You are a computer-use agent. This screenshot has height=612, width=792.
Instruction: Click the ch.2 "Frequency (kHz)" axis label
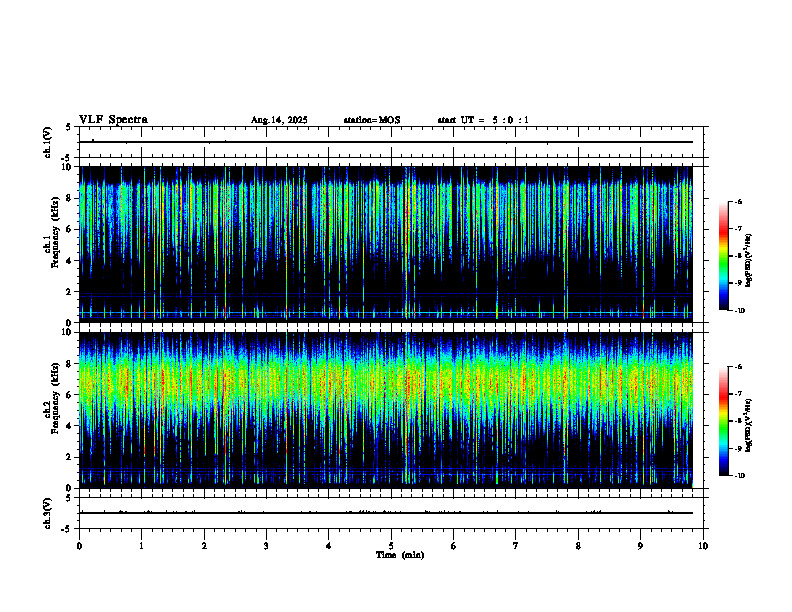point(56,397)
